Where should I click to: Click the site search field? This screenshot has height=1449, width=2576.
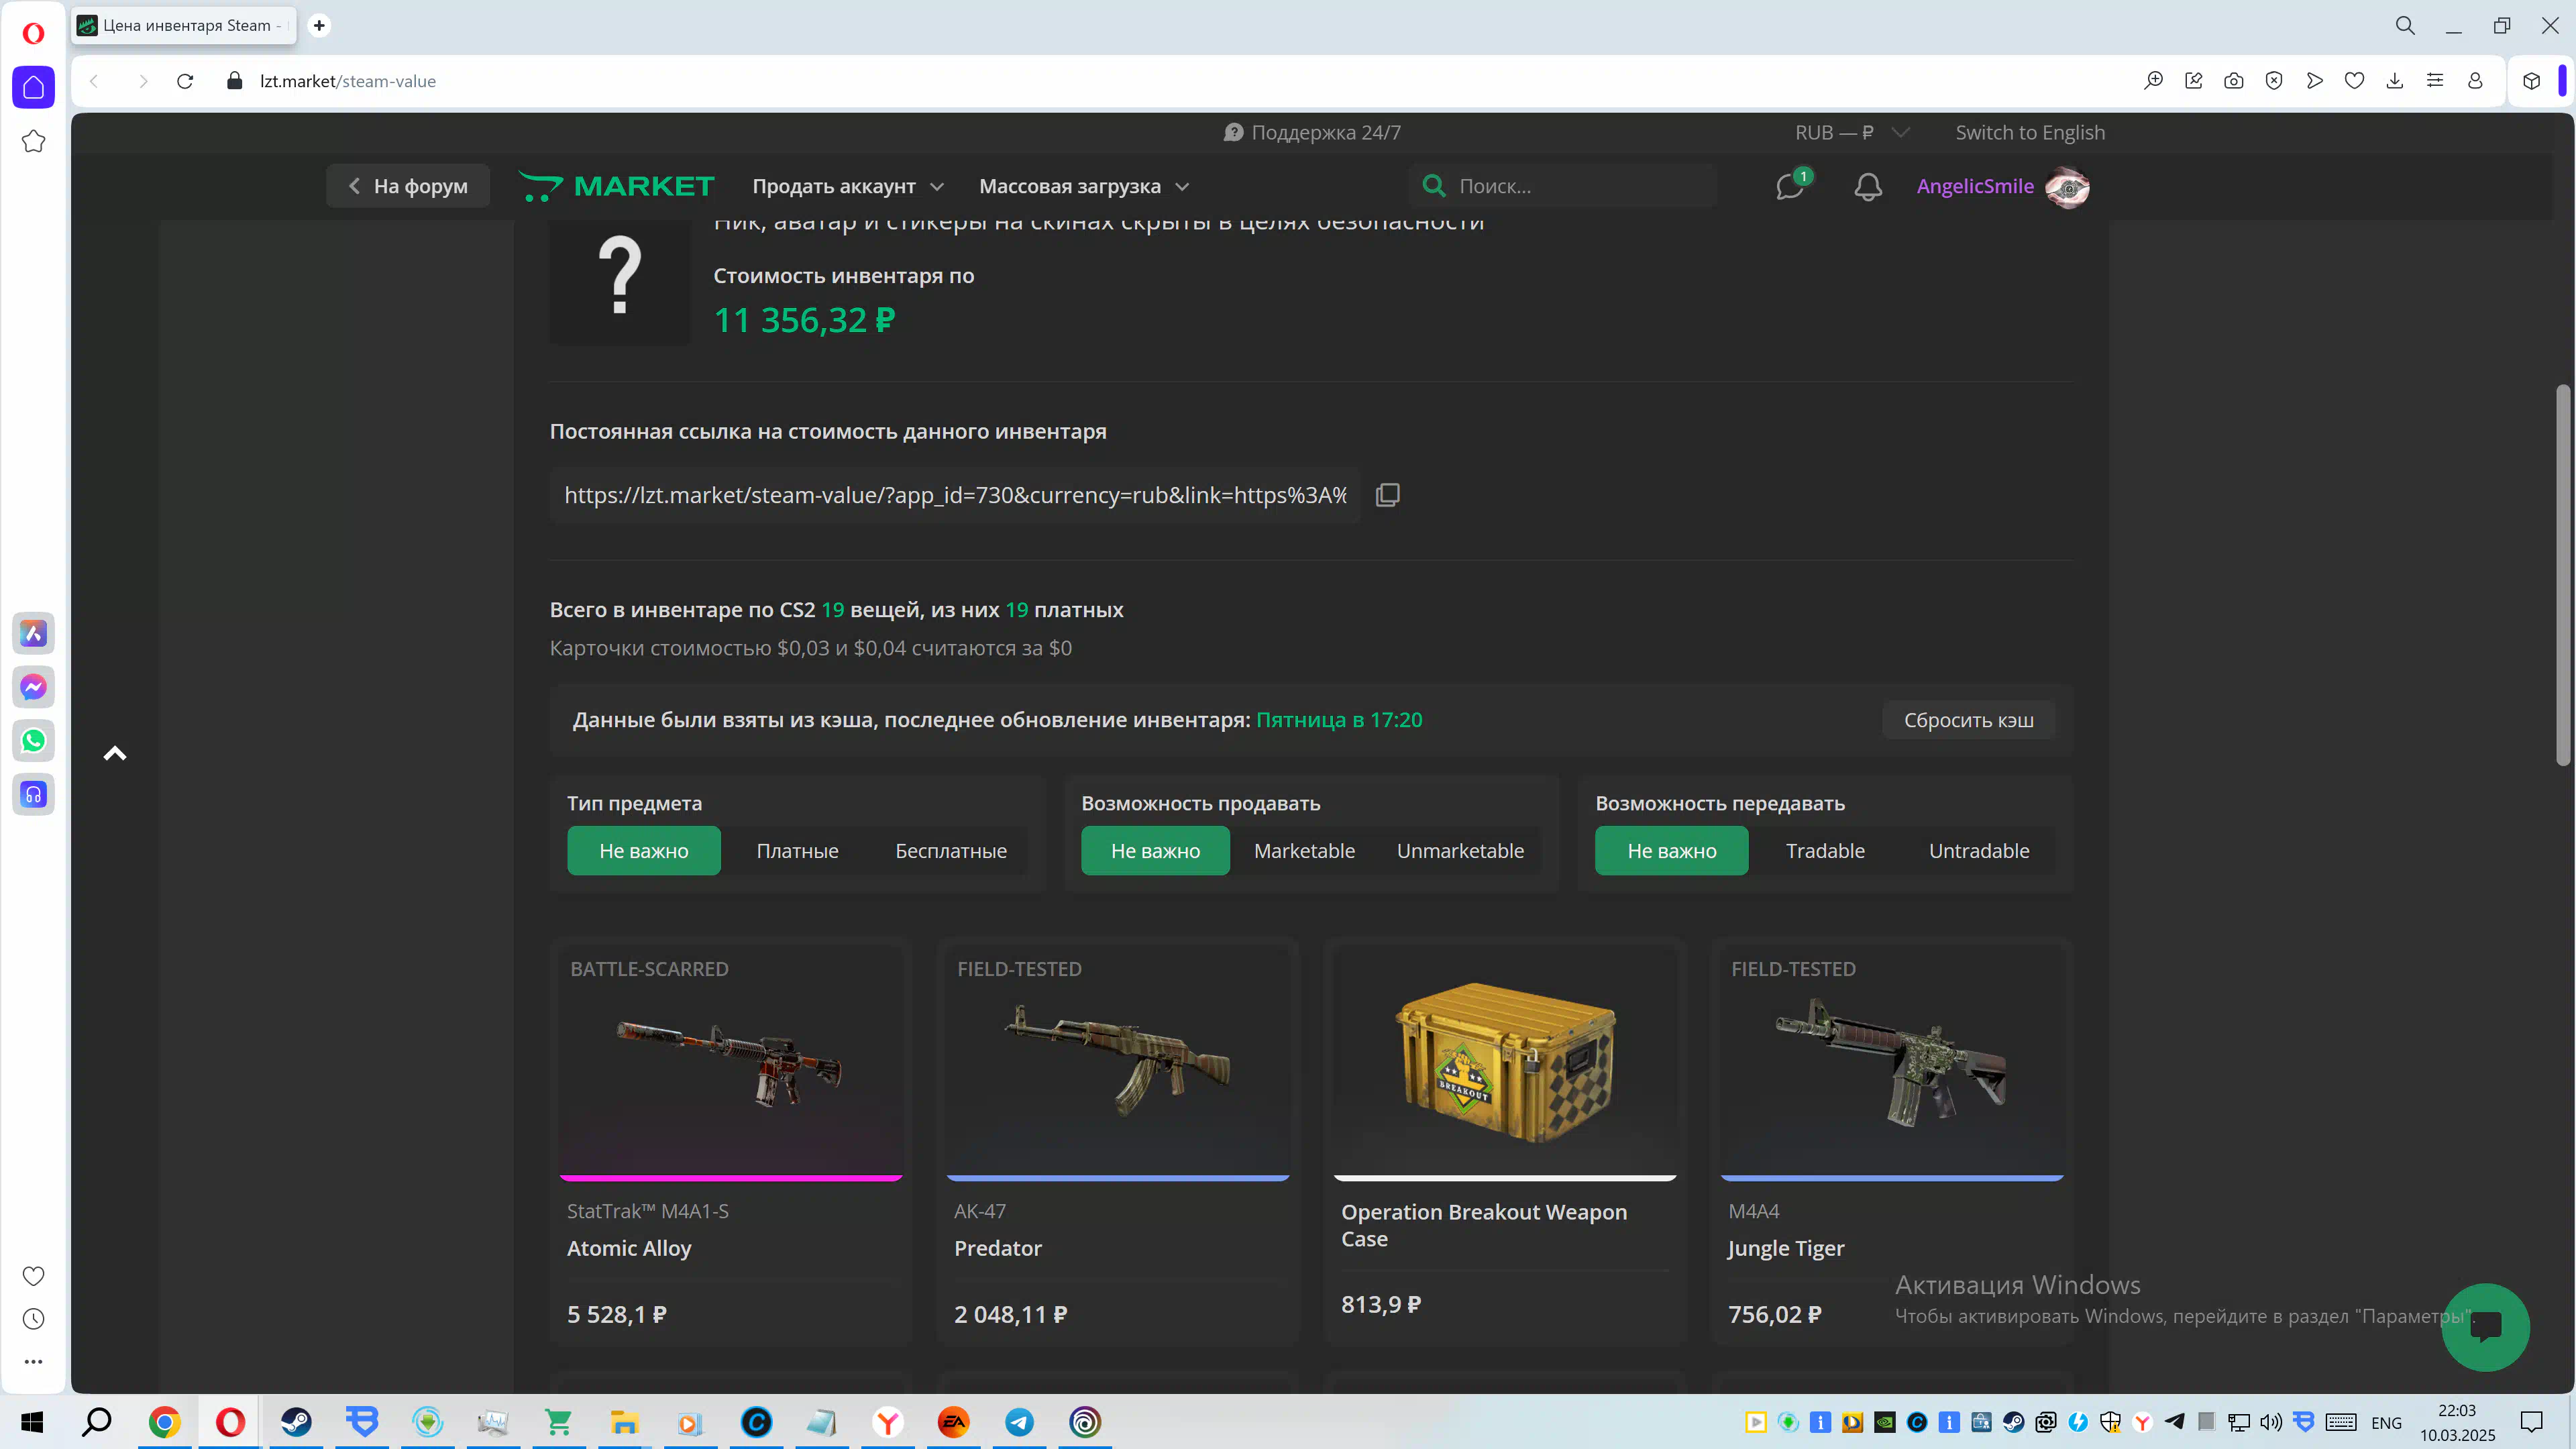(1563, 186)
